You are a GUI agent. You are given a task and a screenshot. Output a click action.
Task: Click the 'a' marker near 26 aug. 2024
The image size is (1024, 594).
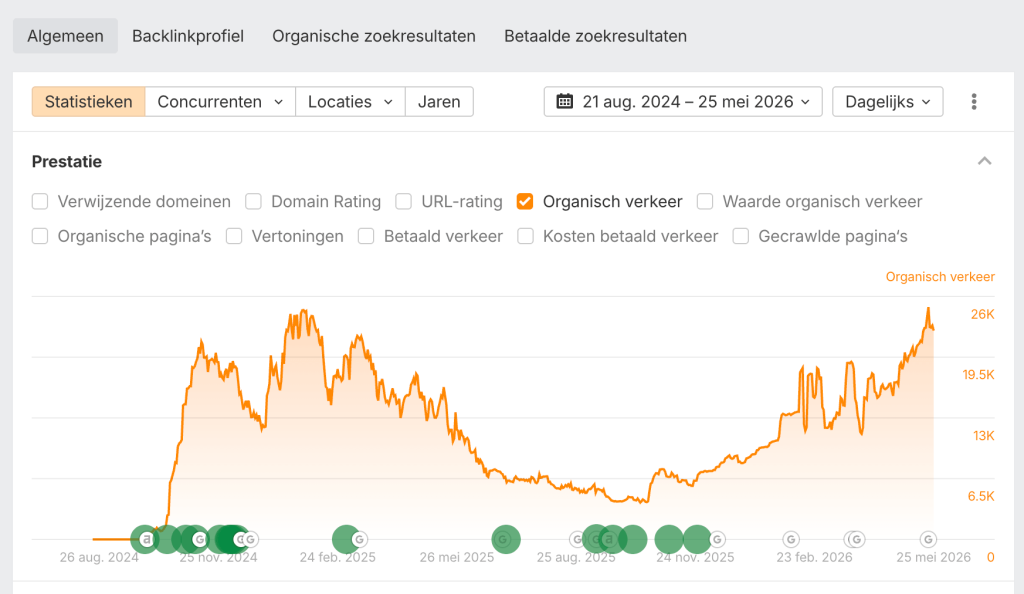147,539
